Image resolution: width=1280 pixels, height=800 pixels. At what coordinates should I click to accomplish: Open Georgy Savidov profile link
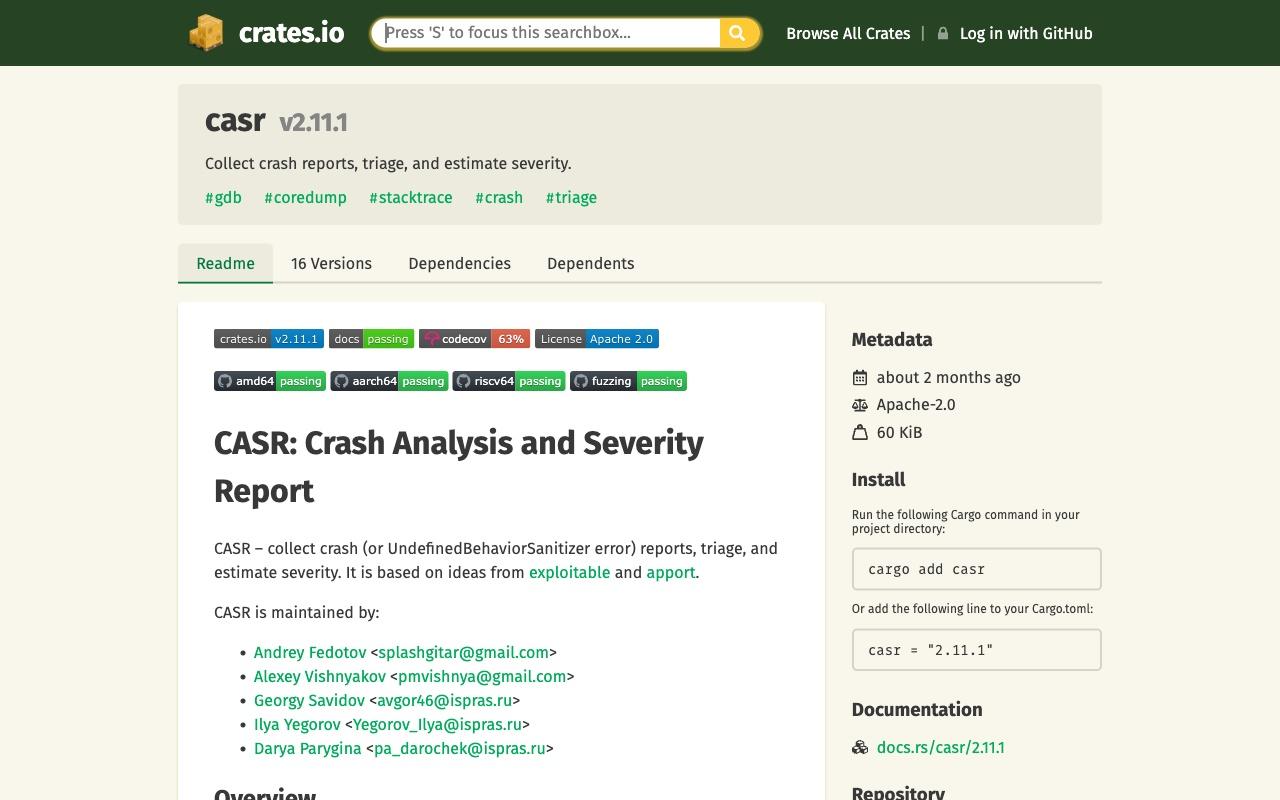[309, 700]
